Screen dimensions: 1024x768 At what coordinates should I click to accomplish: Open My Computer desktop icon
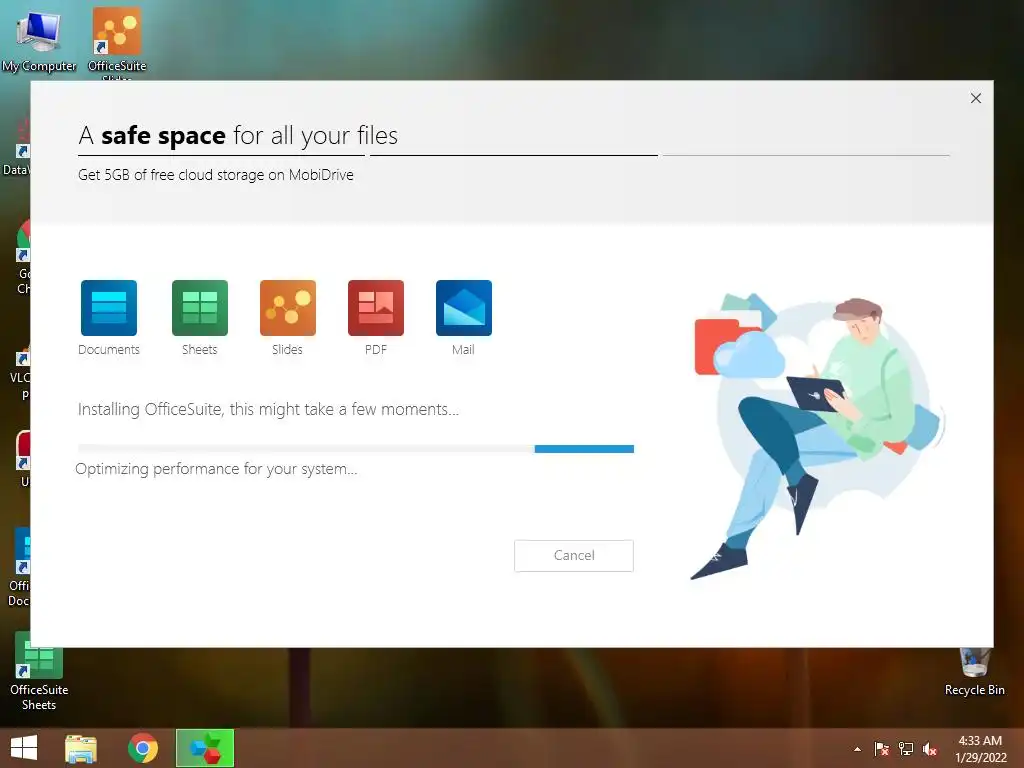pyautogui.click(x=39, y=40)
